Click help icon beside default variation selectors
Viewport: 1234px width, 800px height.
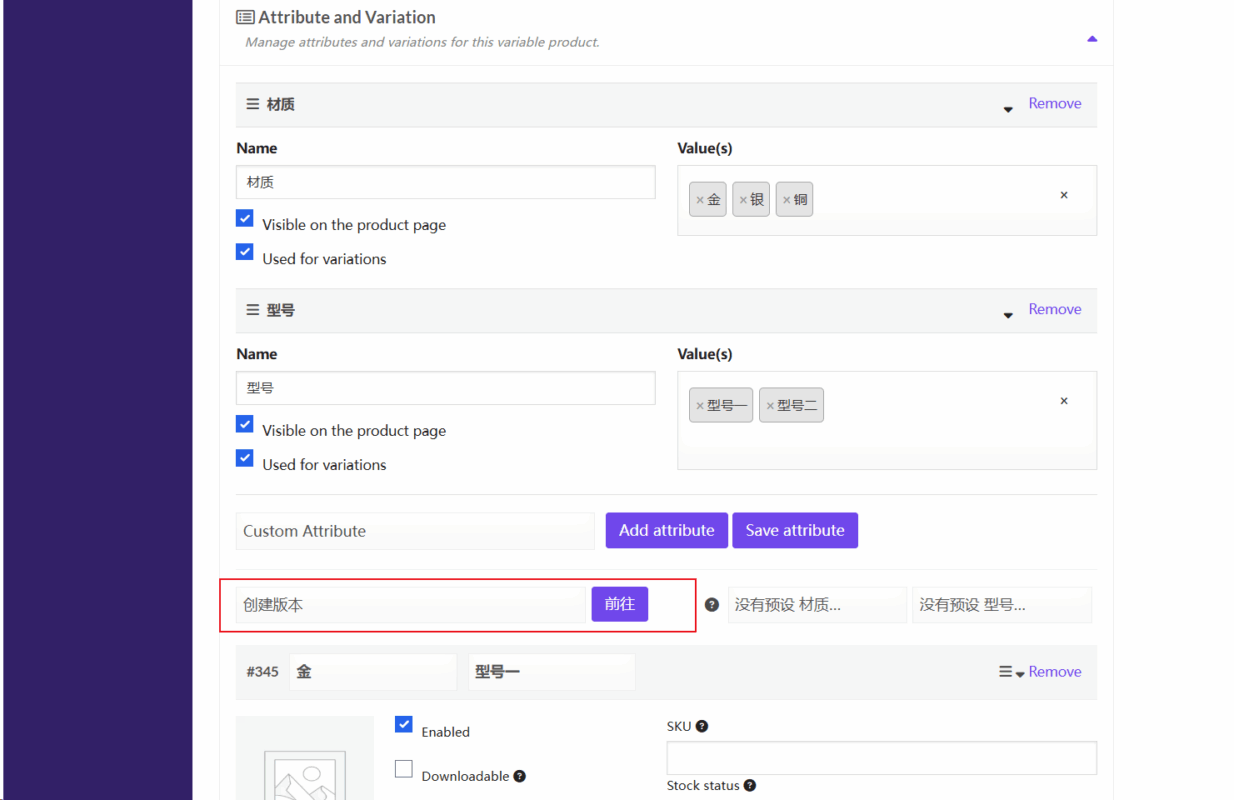(712, 605)
